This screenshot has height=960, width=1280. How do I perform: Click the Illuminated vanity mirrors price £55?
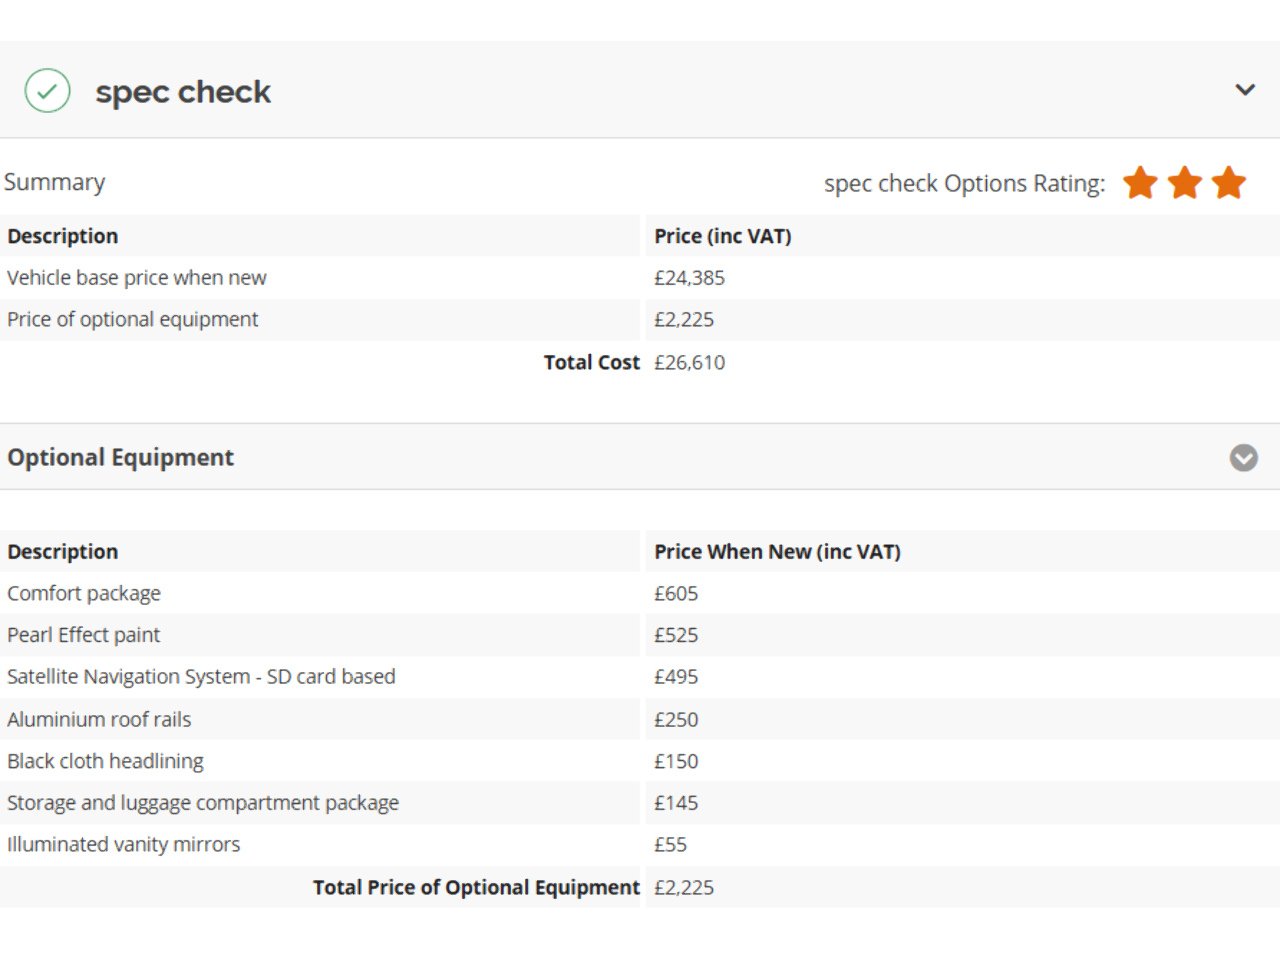(670, 845)
